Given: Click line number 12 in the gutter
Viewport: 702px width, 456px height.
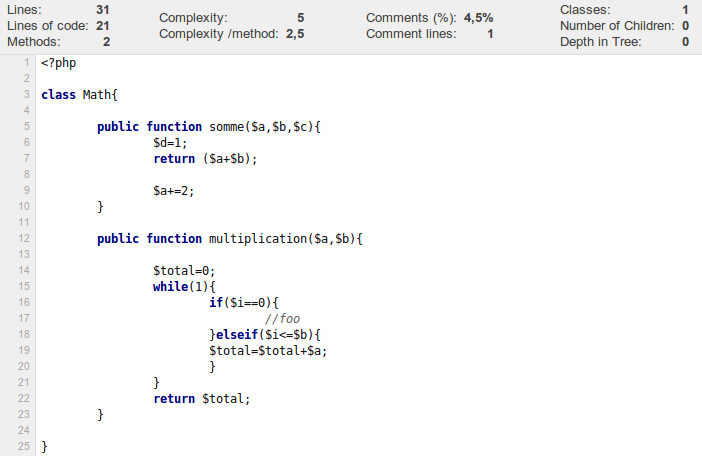Looking at the screenshot, I should 22,239.
